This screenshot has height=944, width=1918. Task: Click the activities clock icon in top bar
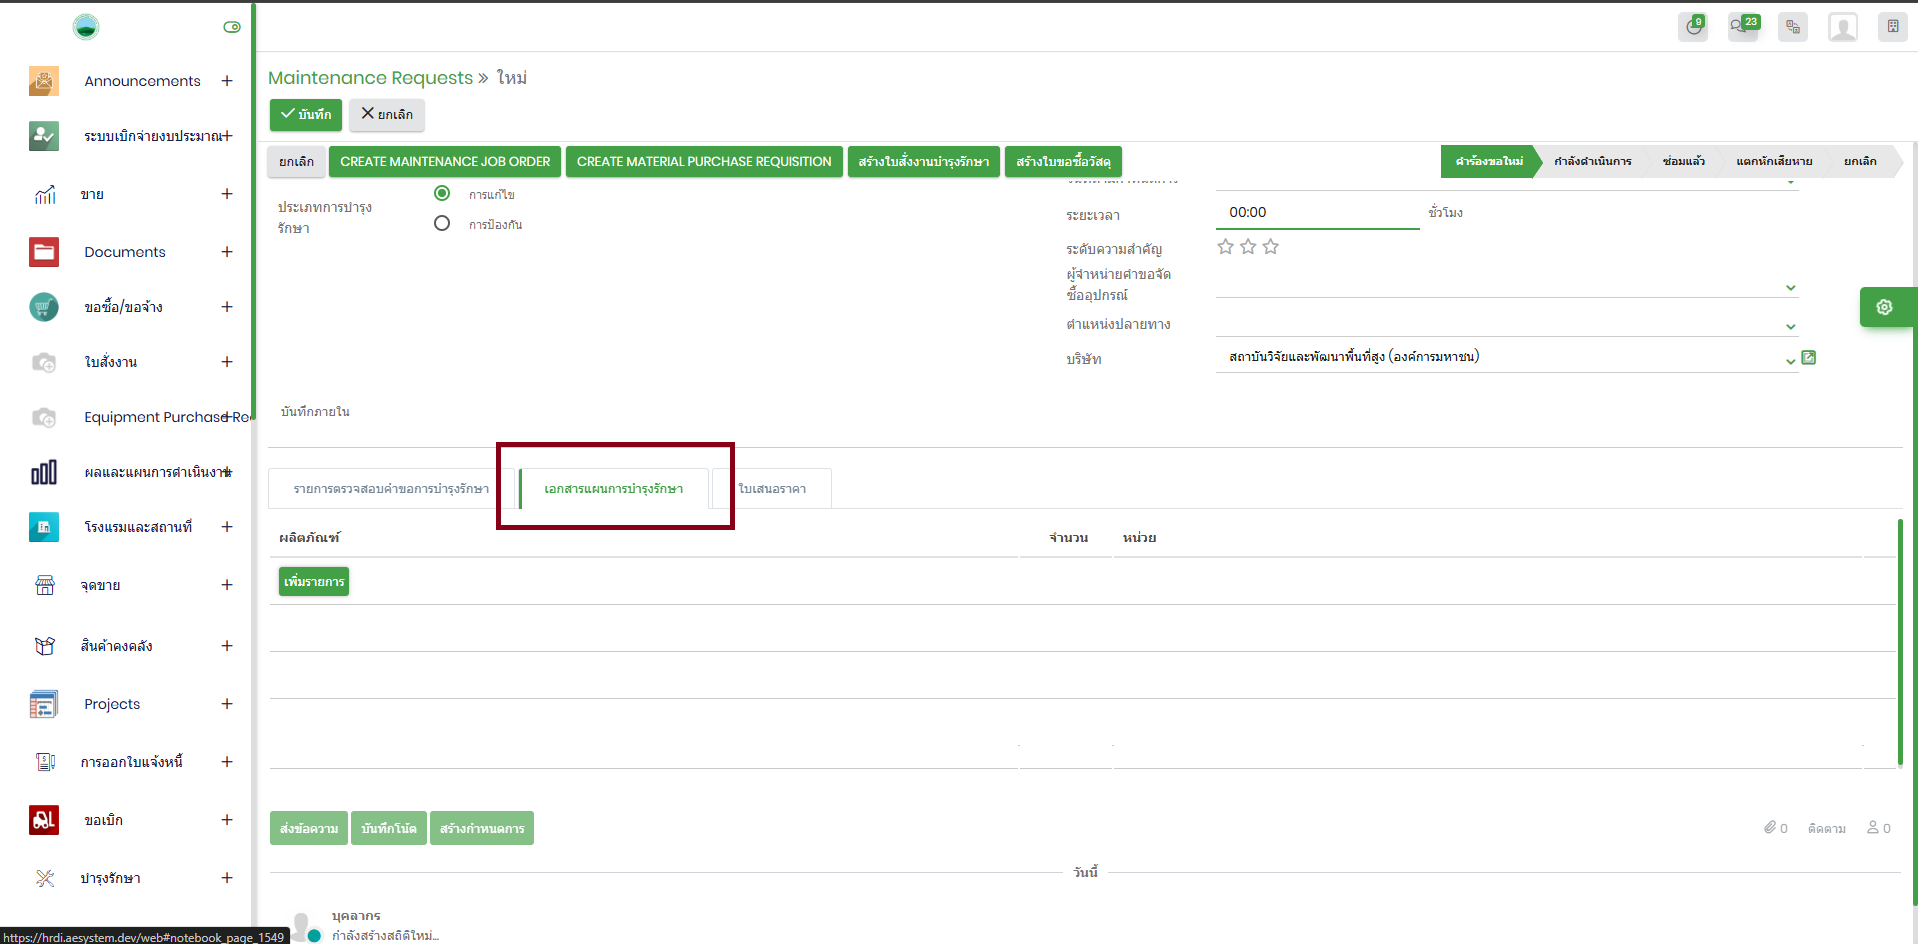click(1693, 27)
